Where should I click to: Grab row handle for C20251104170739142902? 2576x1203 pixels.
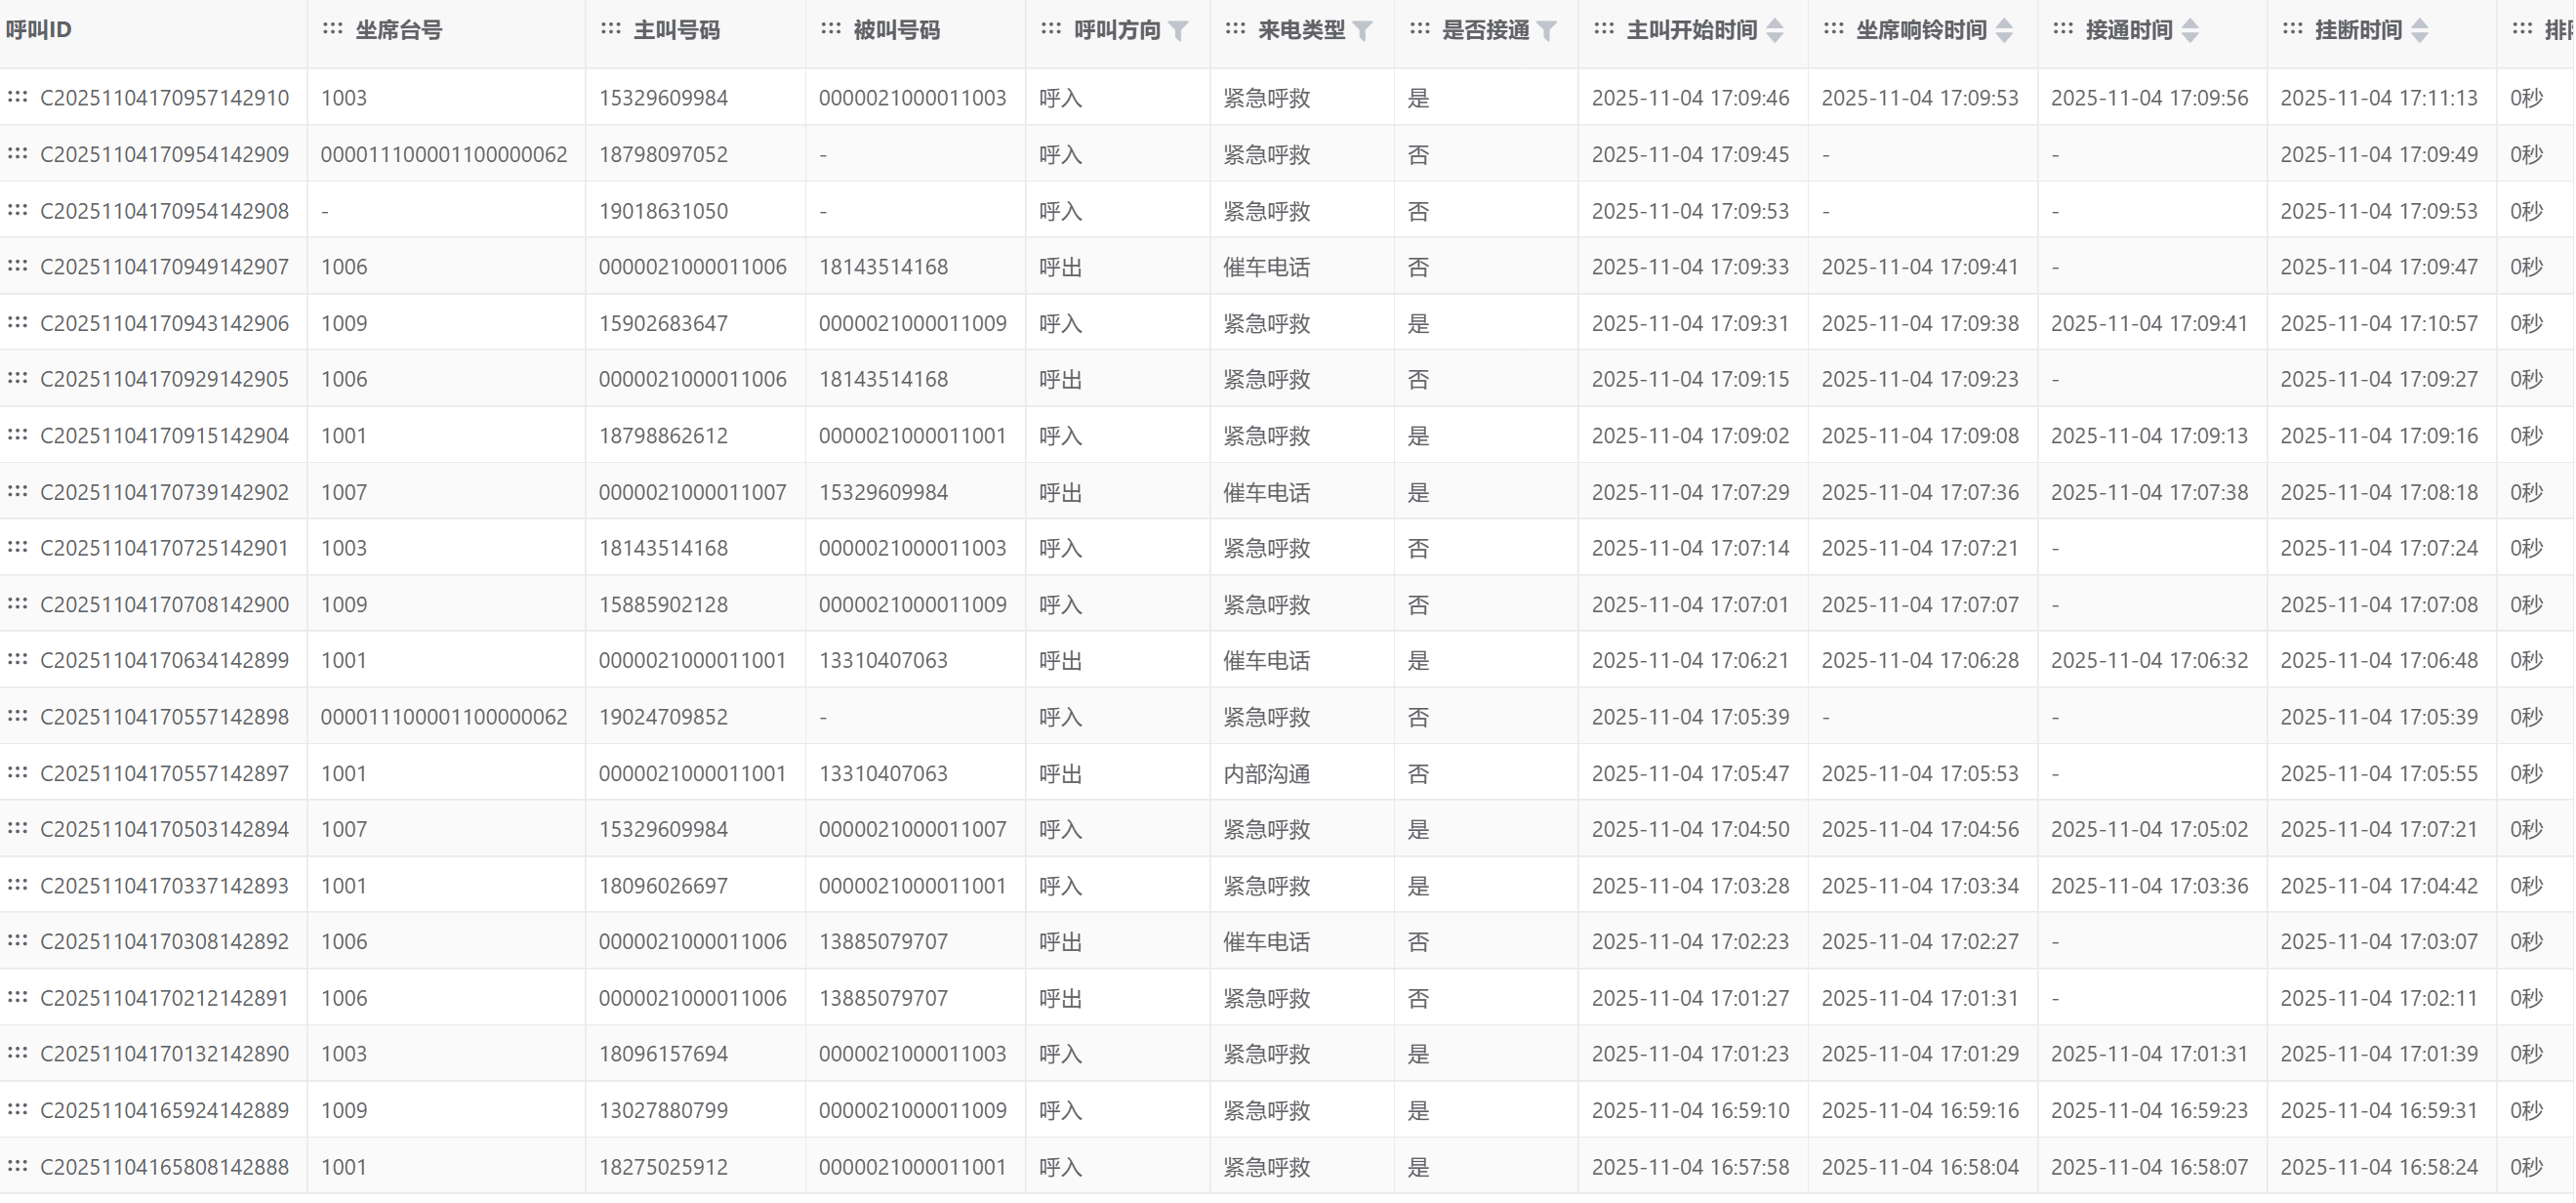pyautogui.click(x=17, y=491)
